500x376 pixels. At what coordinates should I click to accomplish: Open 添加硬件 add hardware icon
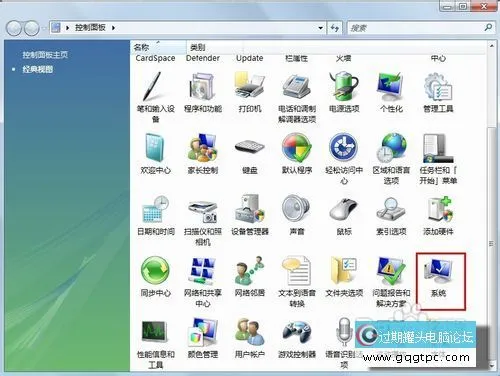point(439,209)
